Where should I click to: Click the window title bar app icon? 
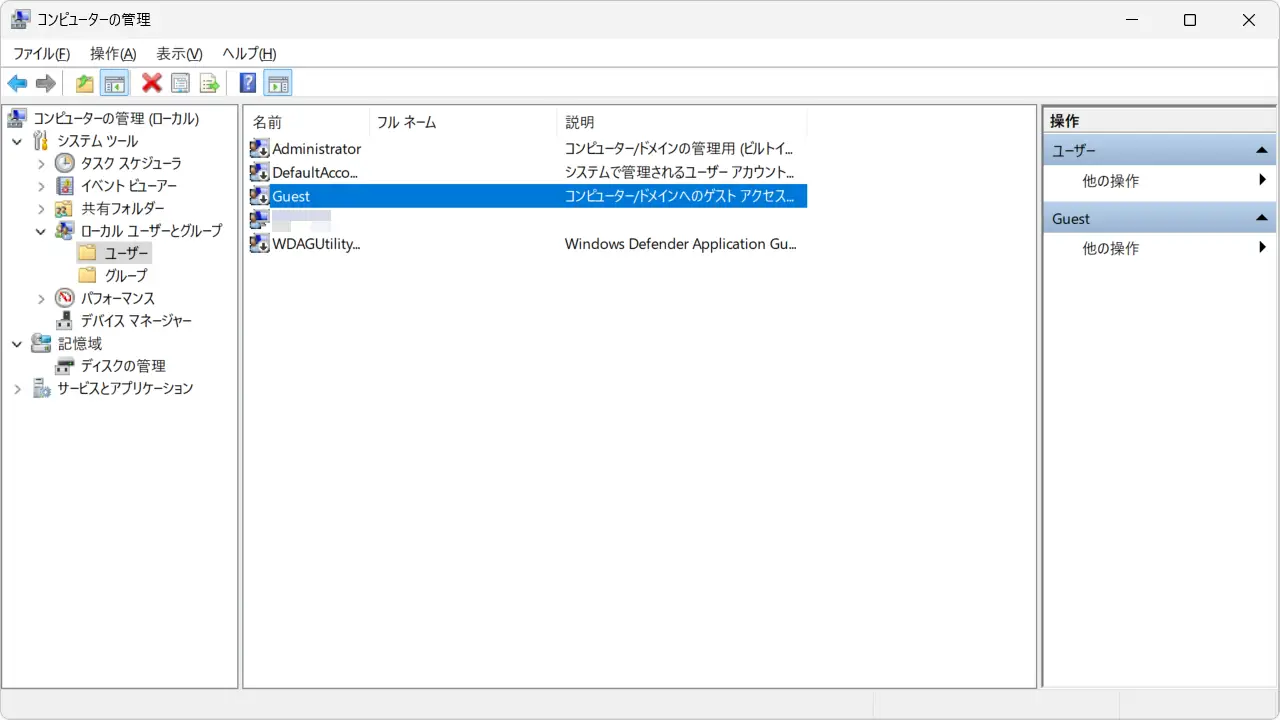pos(20,19)
